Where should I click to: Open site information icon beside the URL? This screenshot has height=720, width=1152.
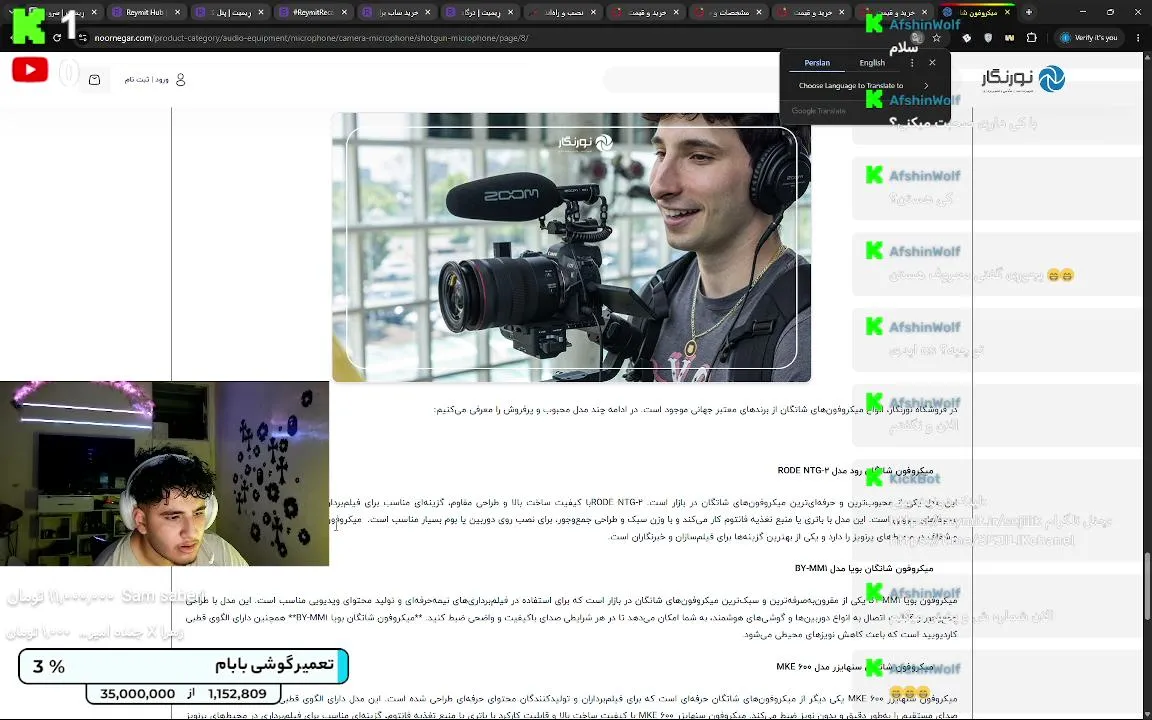pyautogui.click(x=82, y=37)
